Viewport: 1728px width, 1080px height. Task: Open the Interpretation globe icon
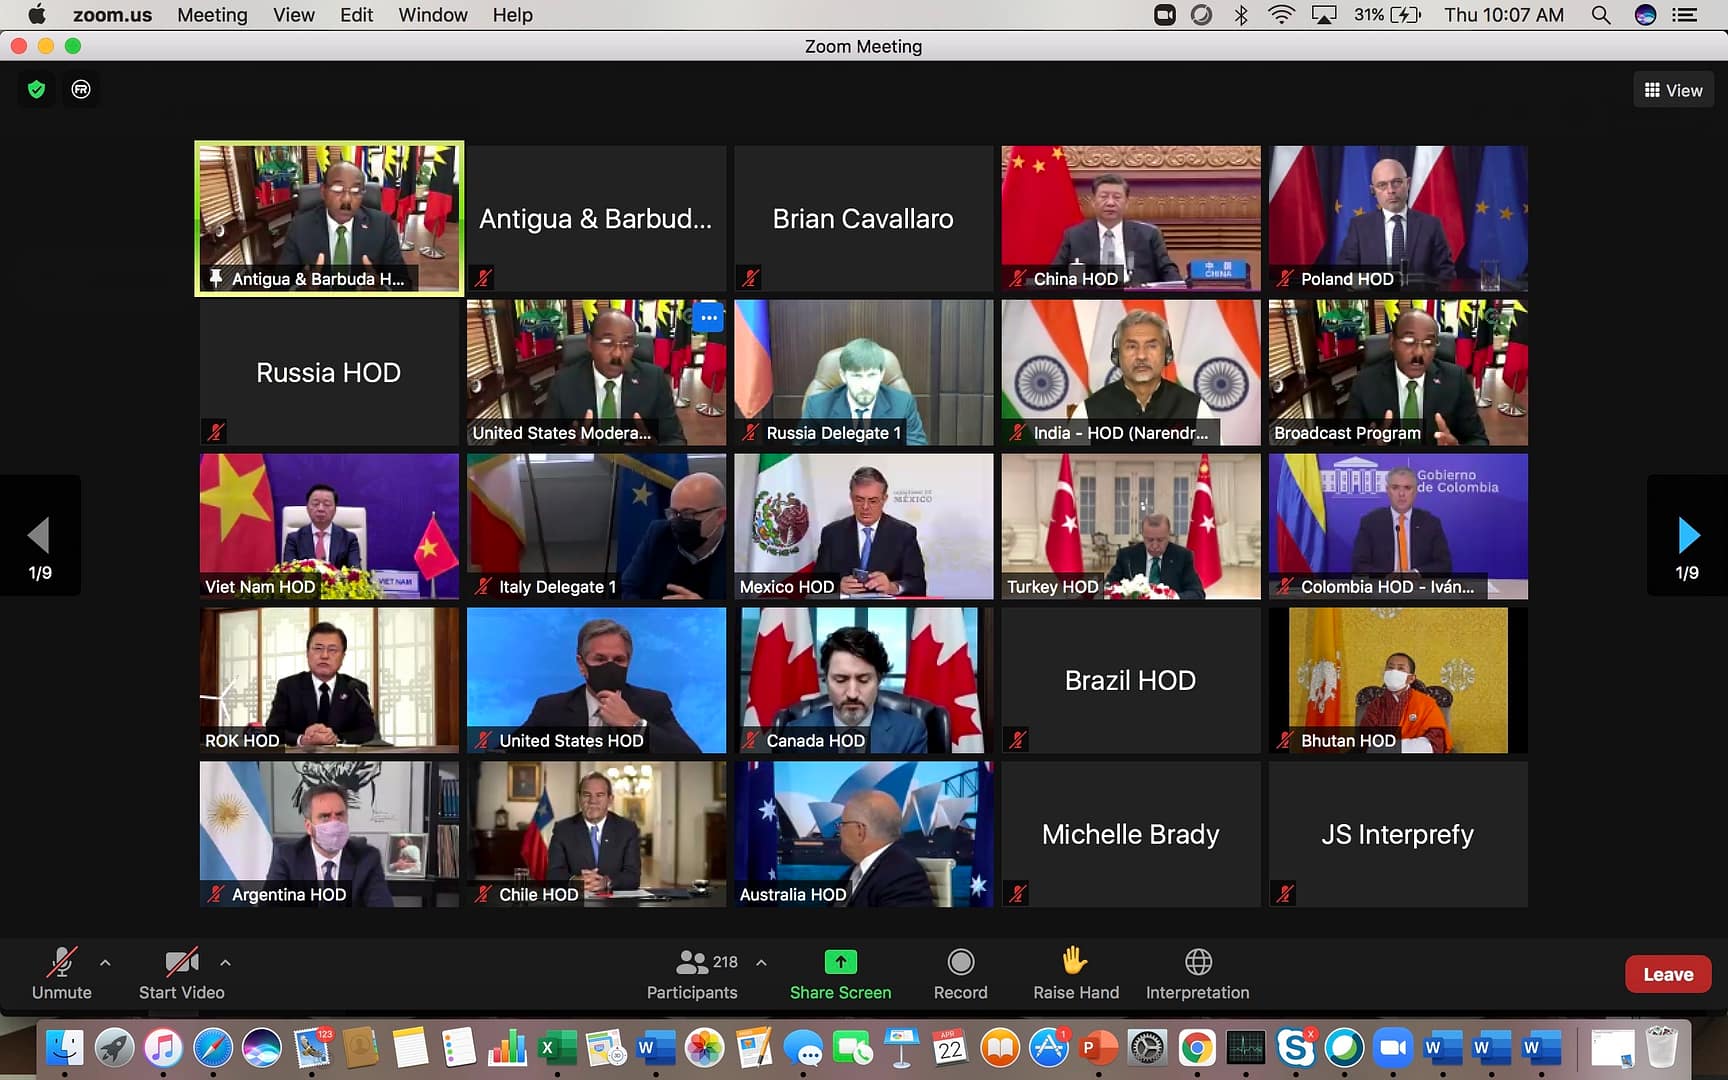(x=1198, y=962)
